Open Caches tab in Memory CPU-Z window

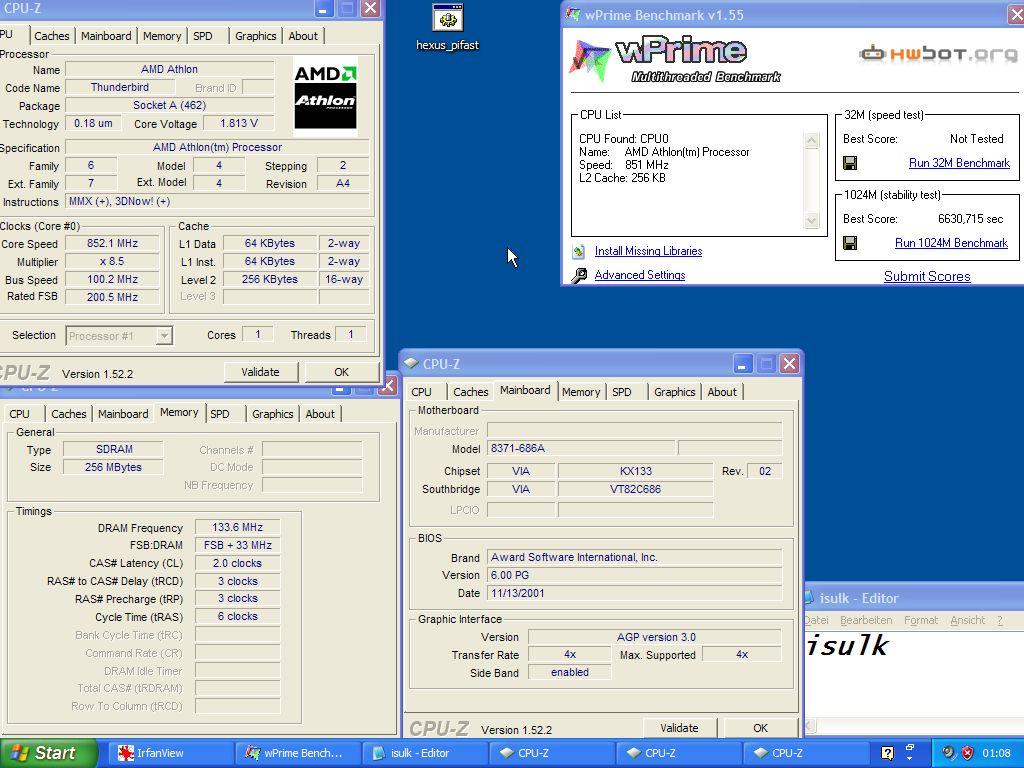point(69,414)
